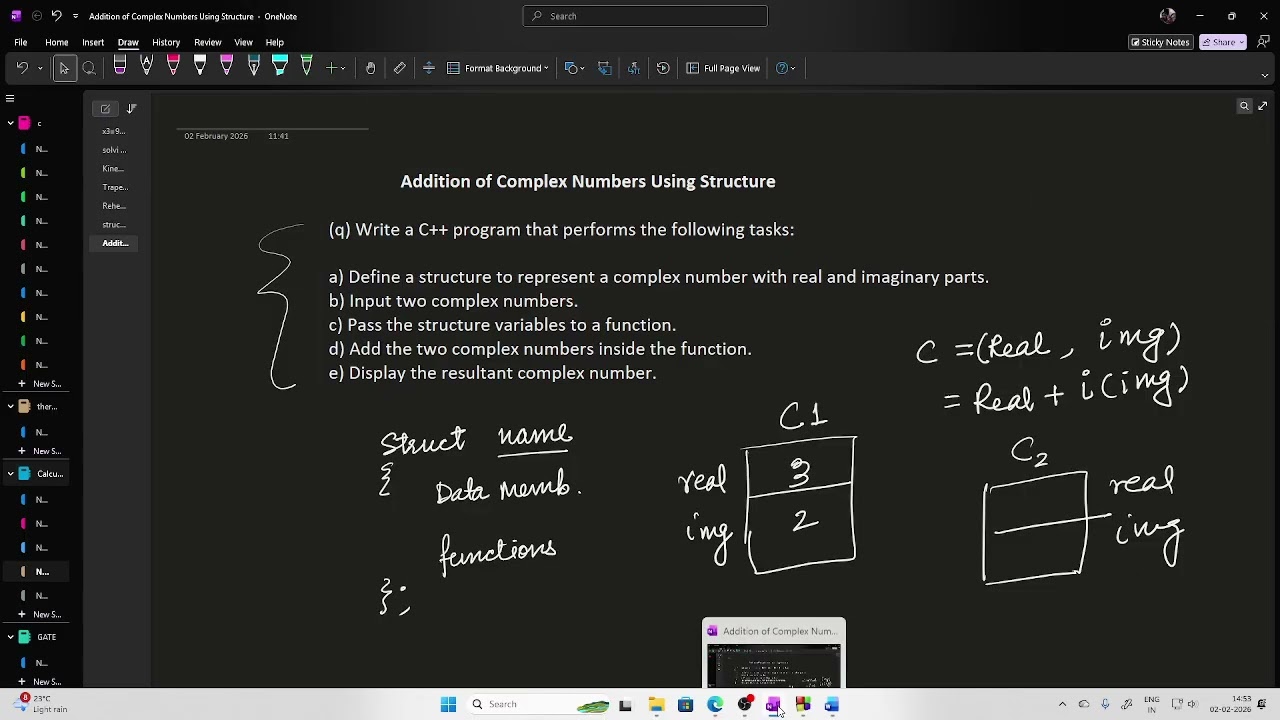1280x720 pixels.
Task: Open the File menu
Action: 20,43
